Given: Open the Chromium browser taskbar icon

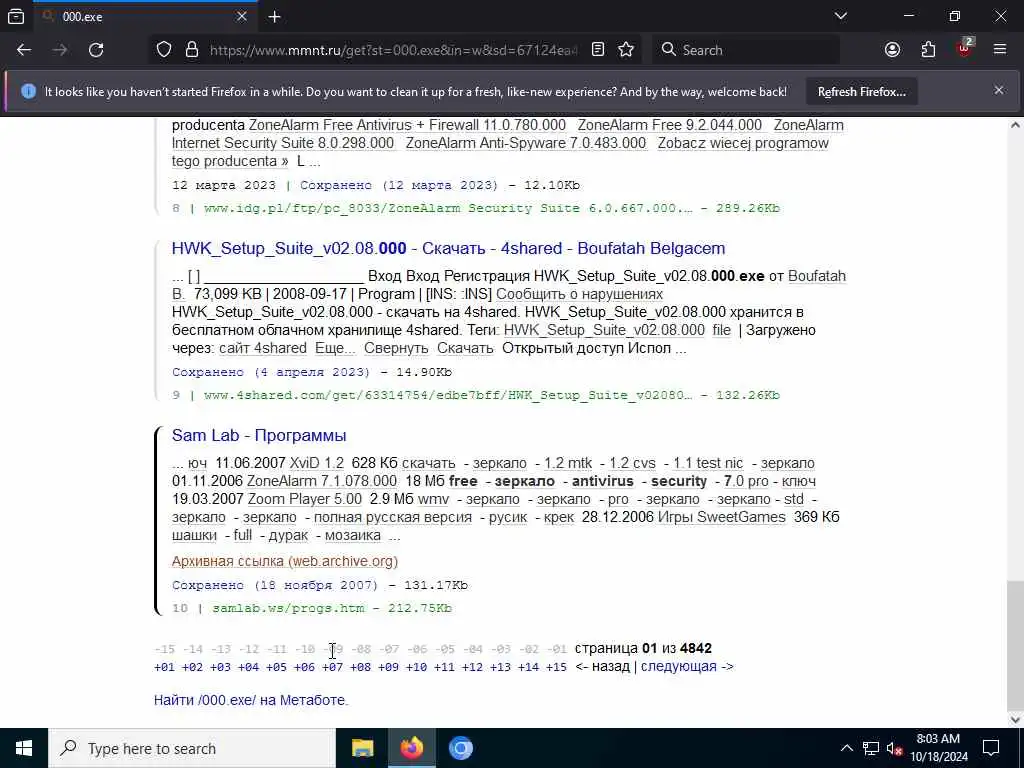Looking at the screenshot, I should (460, 748).
